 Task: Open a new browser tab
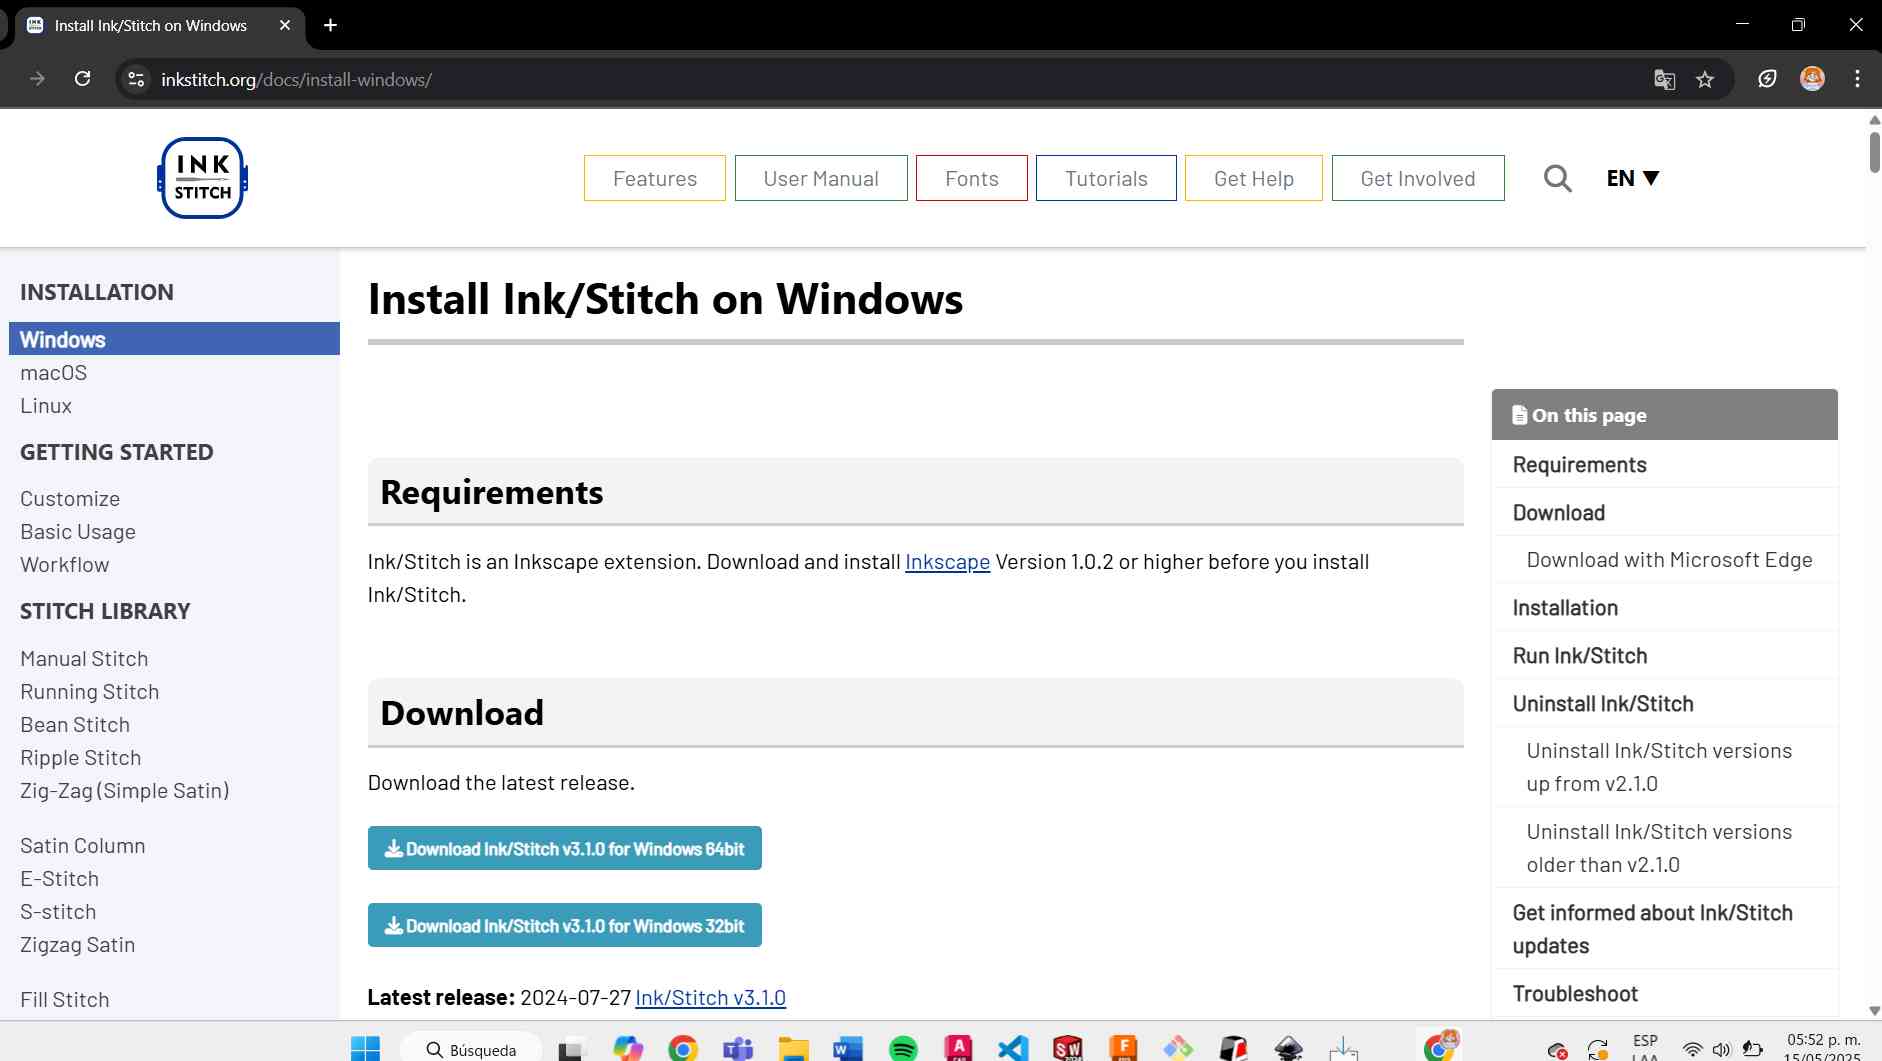coord(330,25)
